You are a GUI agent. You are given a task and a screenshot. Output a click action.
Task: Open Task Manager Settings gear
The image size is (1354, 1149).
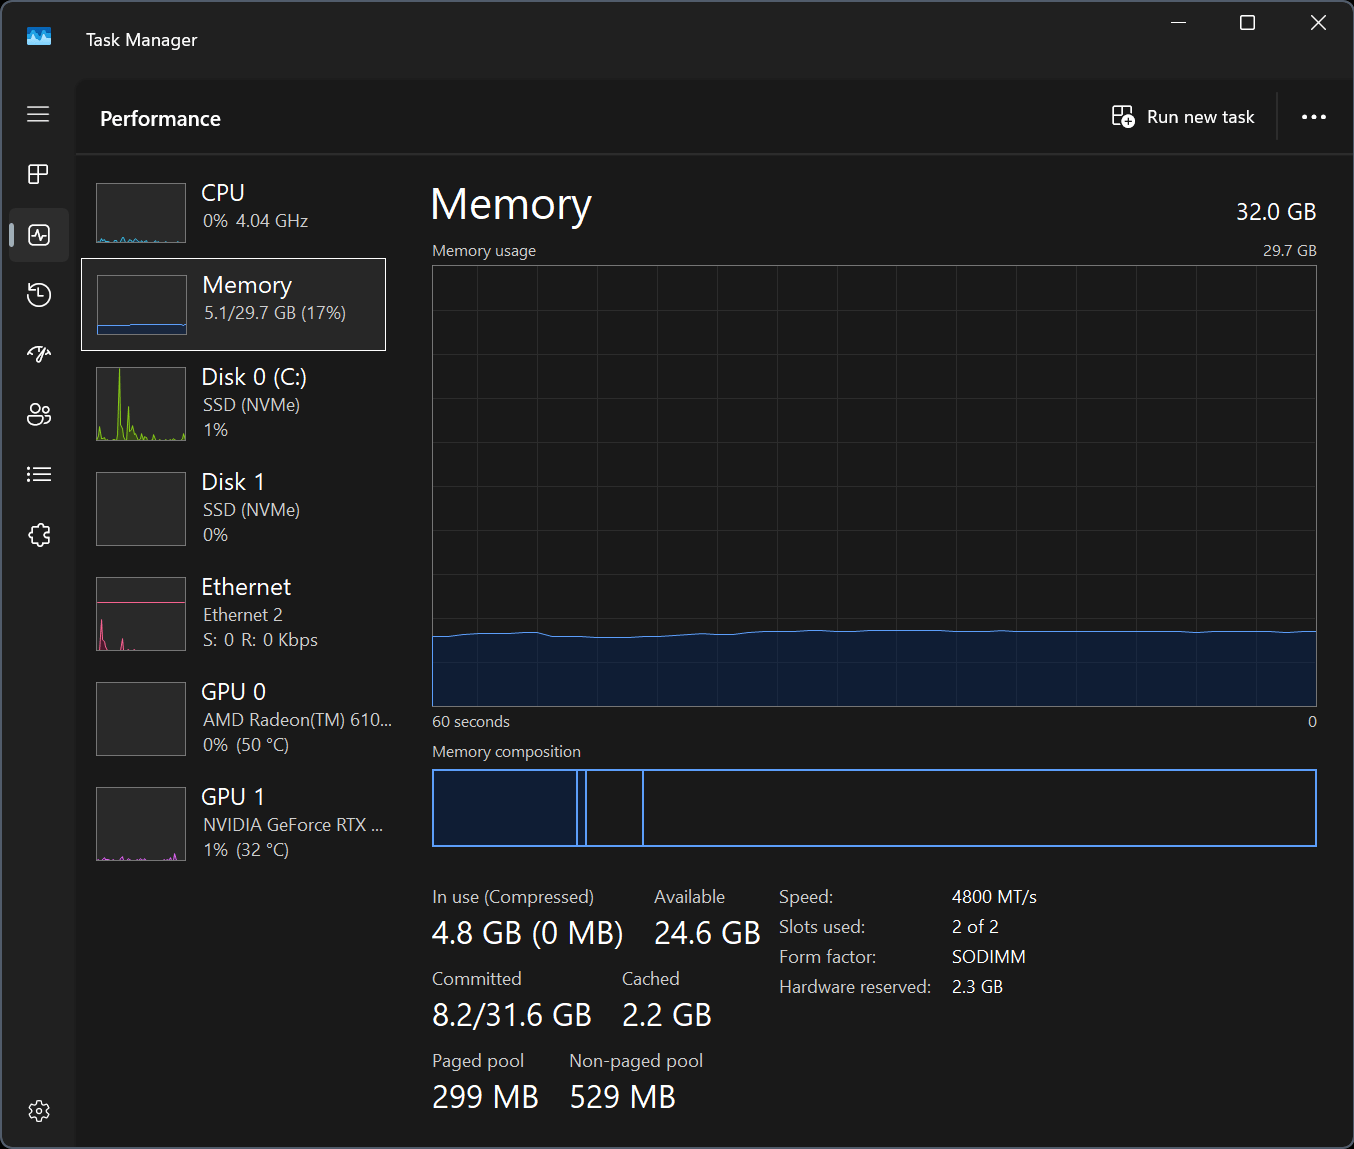(39, 1111)
